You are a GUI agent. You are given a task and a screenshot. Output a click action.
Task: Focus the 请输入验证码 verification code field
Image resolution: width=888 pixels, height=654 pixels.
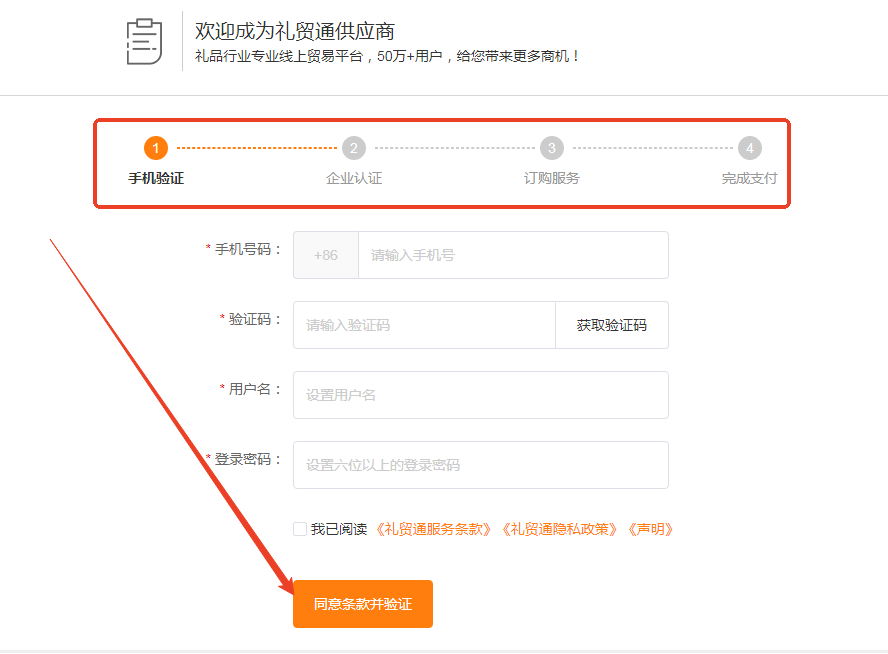point(424,325)
